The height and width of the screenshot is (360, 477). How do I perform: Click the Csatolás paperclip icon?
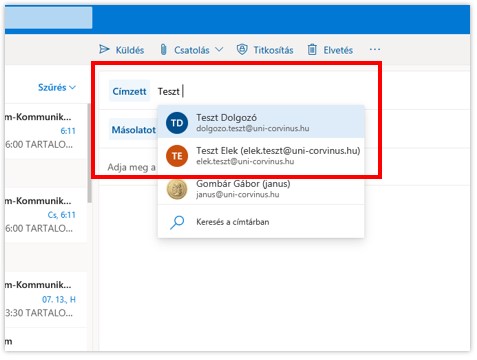coord(163,50)
